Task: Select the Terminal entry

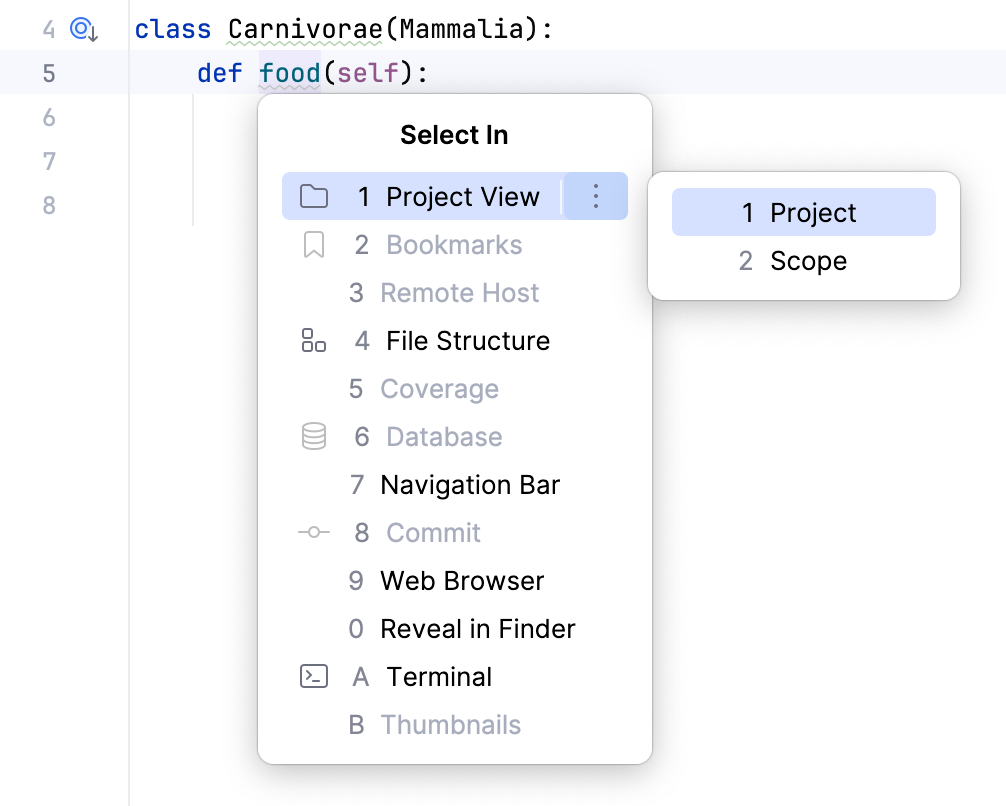Action: (439, 677)
